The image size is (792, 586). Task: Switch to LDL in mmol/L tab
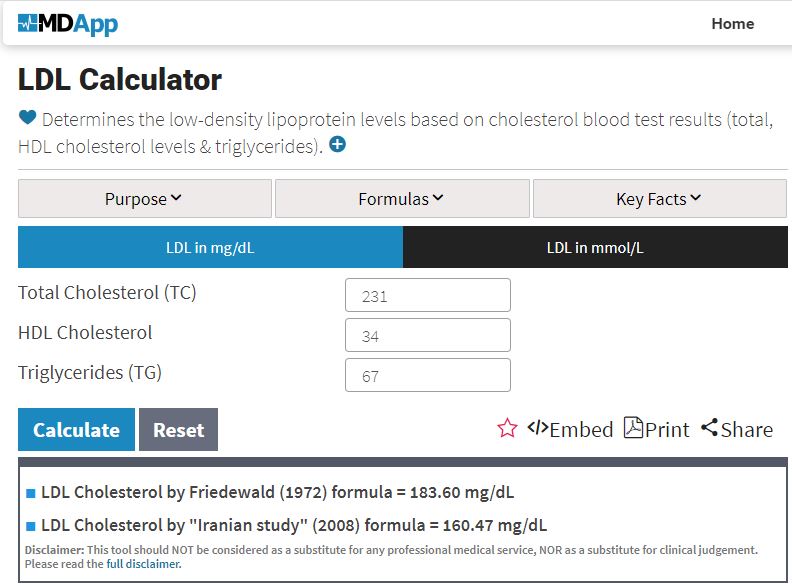click(595, 248)
